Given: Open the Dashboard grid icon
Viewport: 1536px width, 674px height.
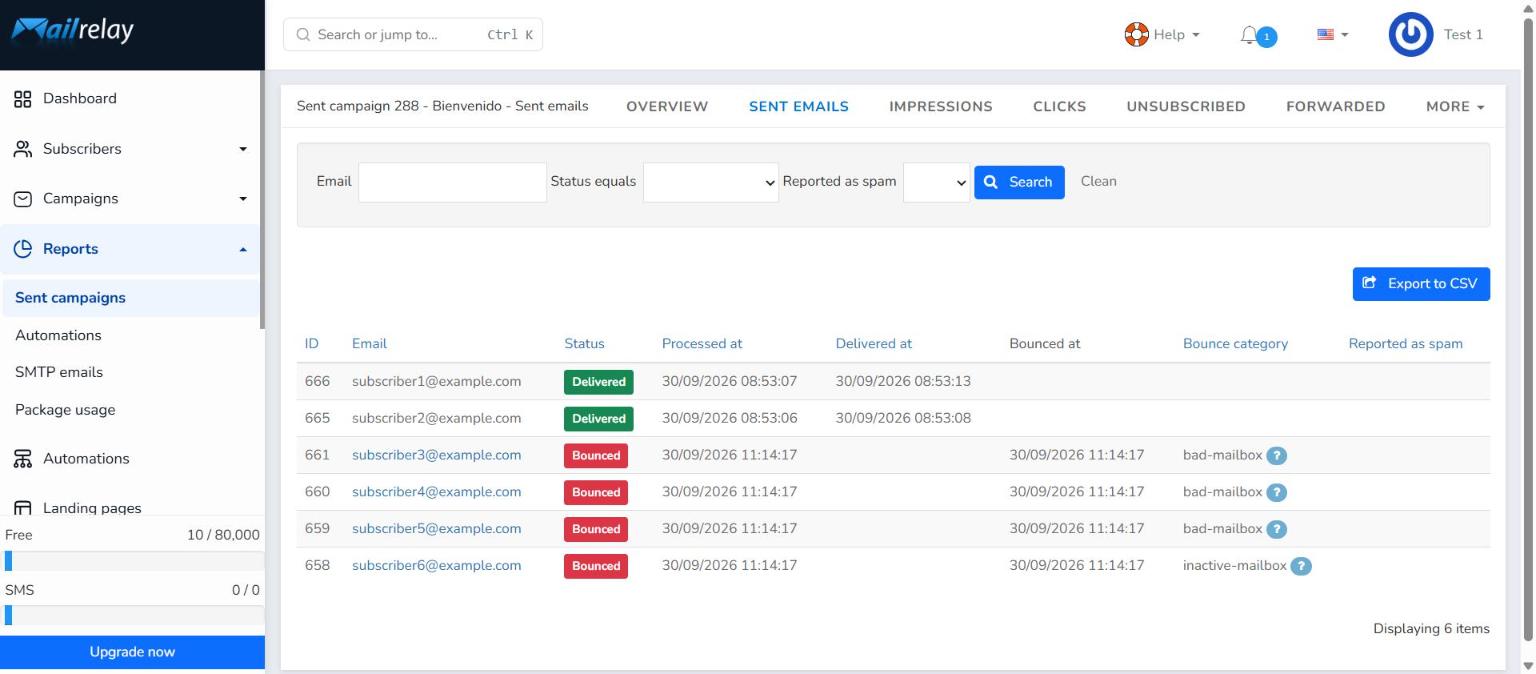Looking at the screenshot, I should [22, 99].
